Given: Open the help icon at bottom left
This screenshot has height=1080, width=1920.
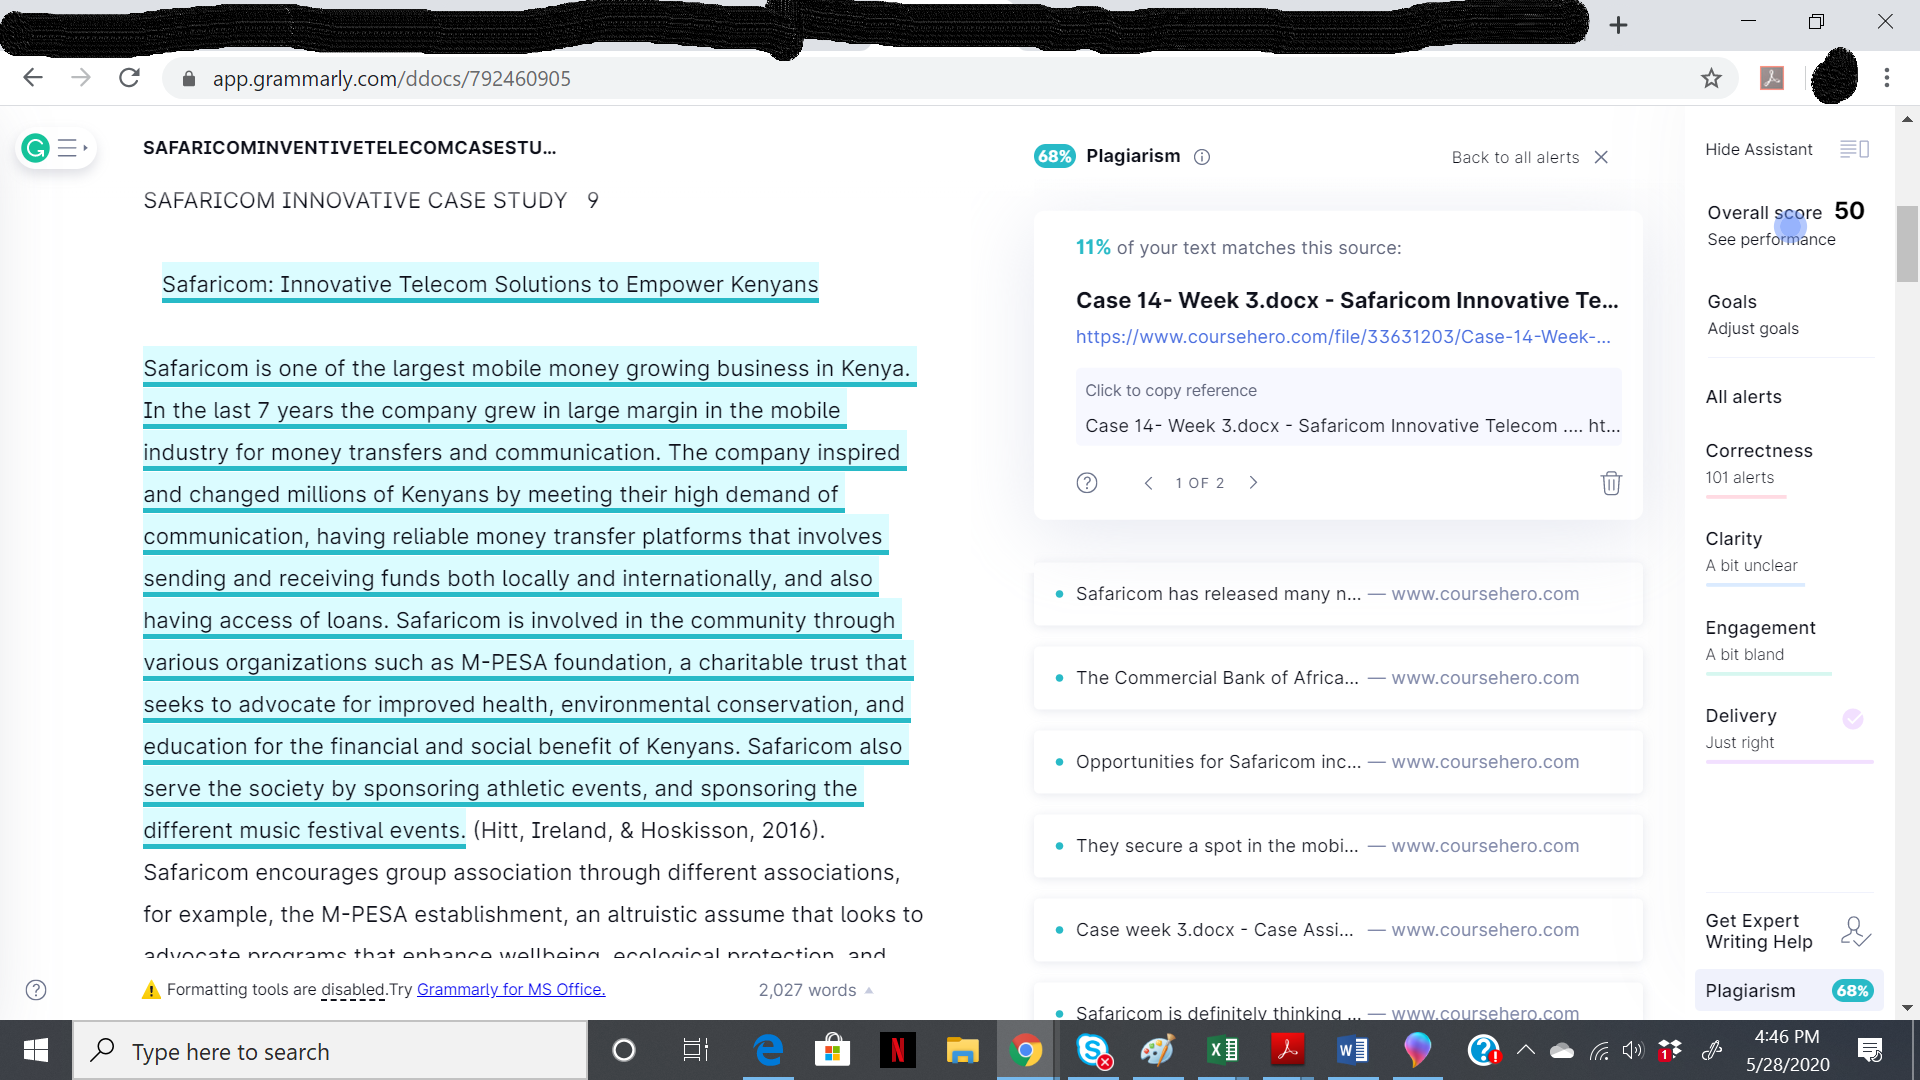Looking at the screenshot, I should coord(36,990).
